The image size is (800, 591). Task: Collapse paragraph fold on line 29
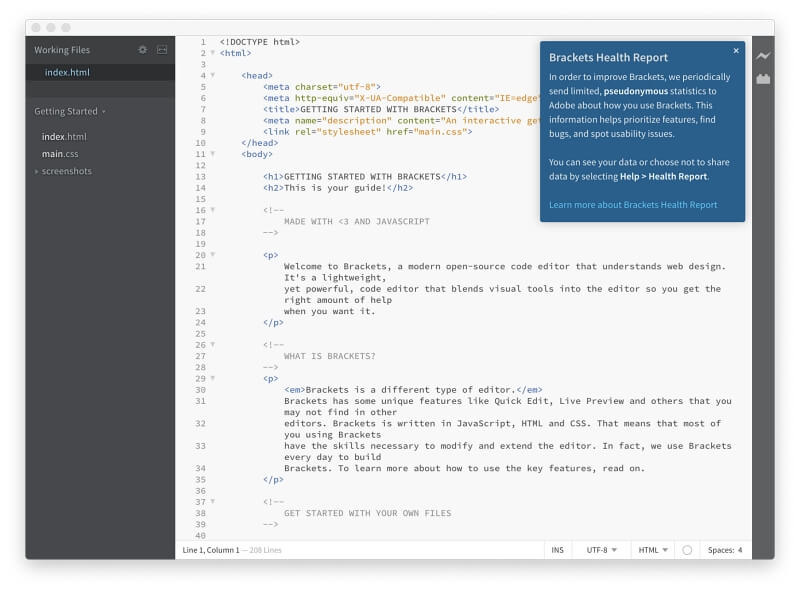tap(213, 378)
